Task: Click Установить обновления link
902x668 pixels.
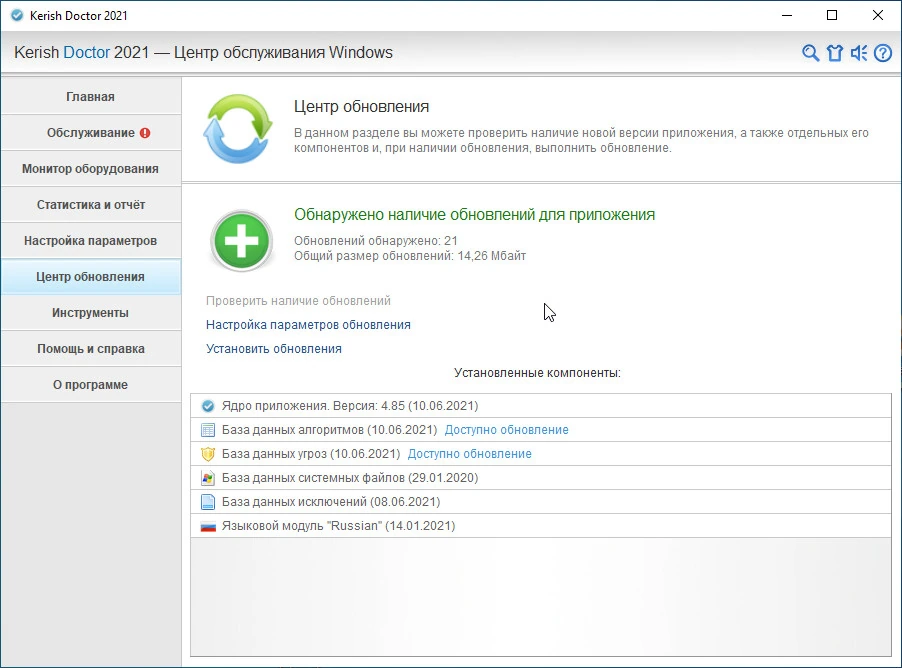Action: point(274,349)
